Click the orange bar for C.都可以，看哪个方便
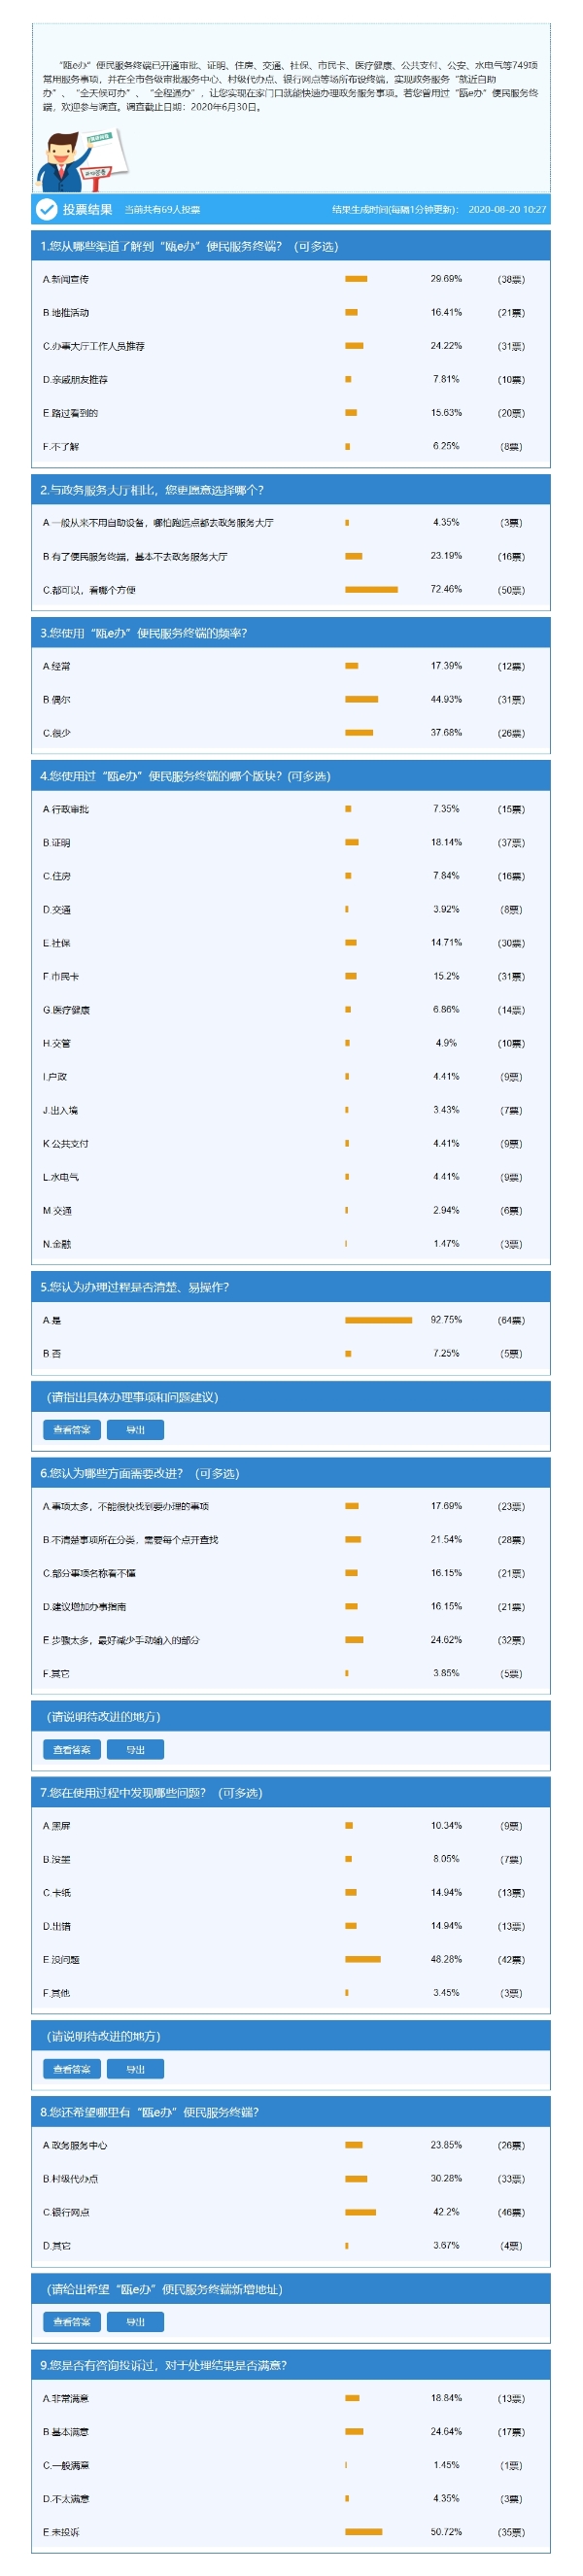The width and height of the screenshot is (583, 2576). tap(371, 589)
